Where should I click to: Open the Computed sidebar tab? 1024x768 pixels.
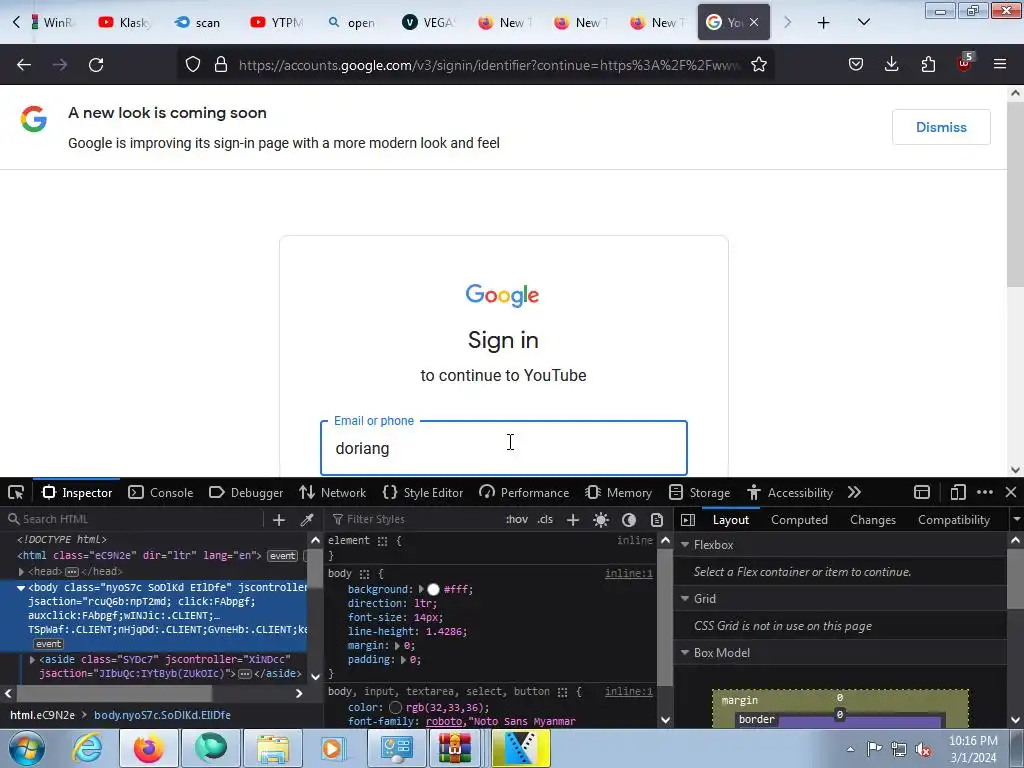click(x=799, y=520)
